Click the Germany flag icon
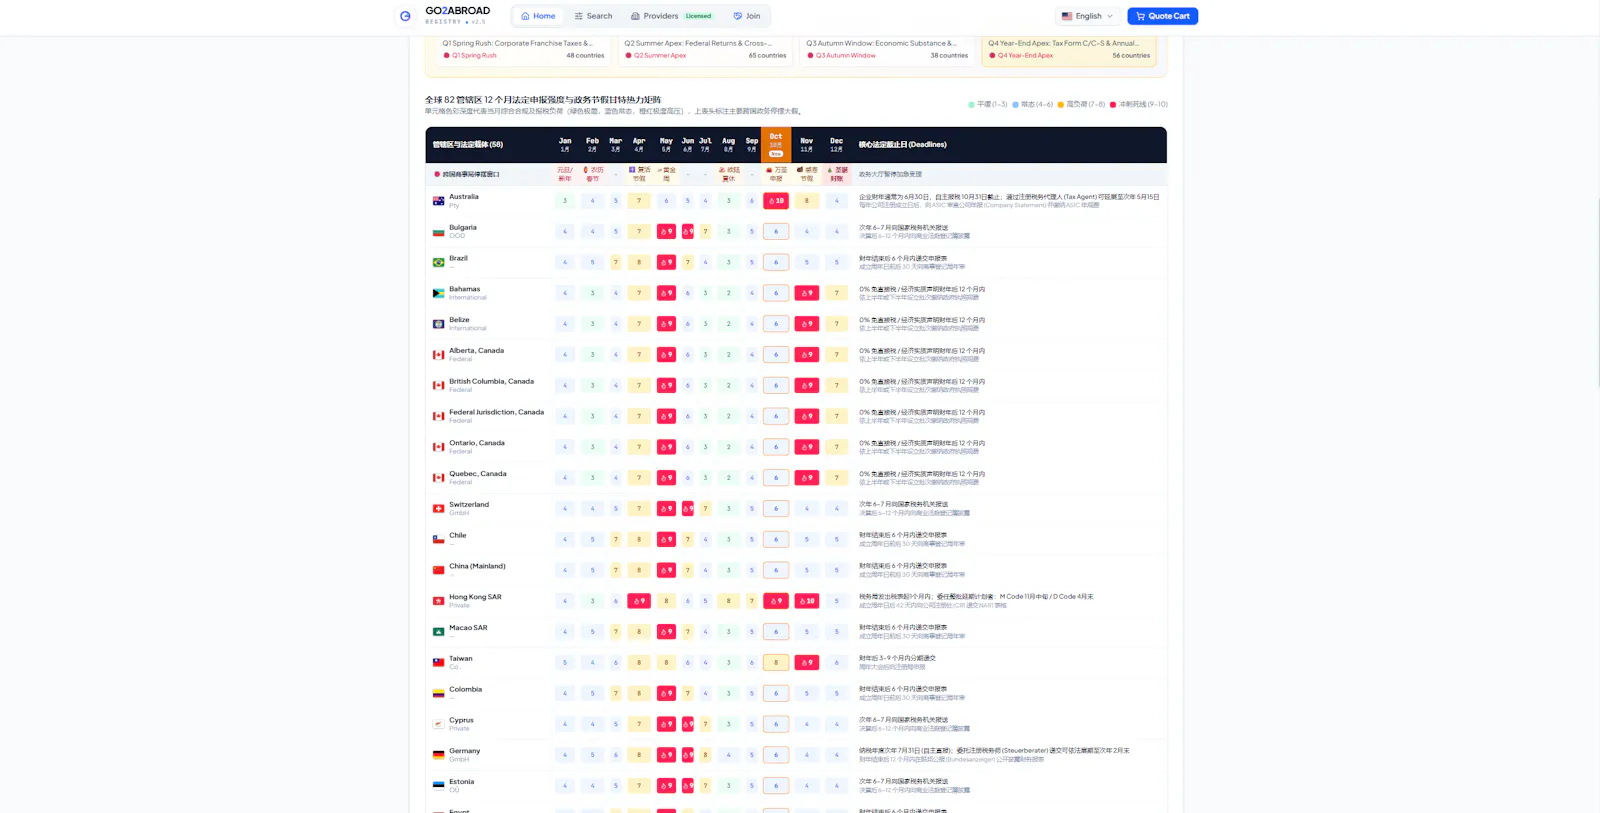The height and width of the screenshot is (813, 1600). click(x=438, y=755)
